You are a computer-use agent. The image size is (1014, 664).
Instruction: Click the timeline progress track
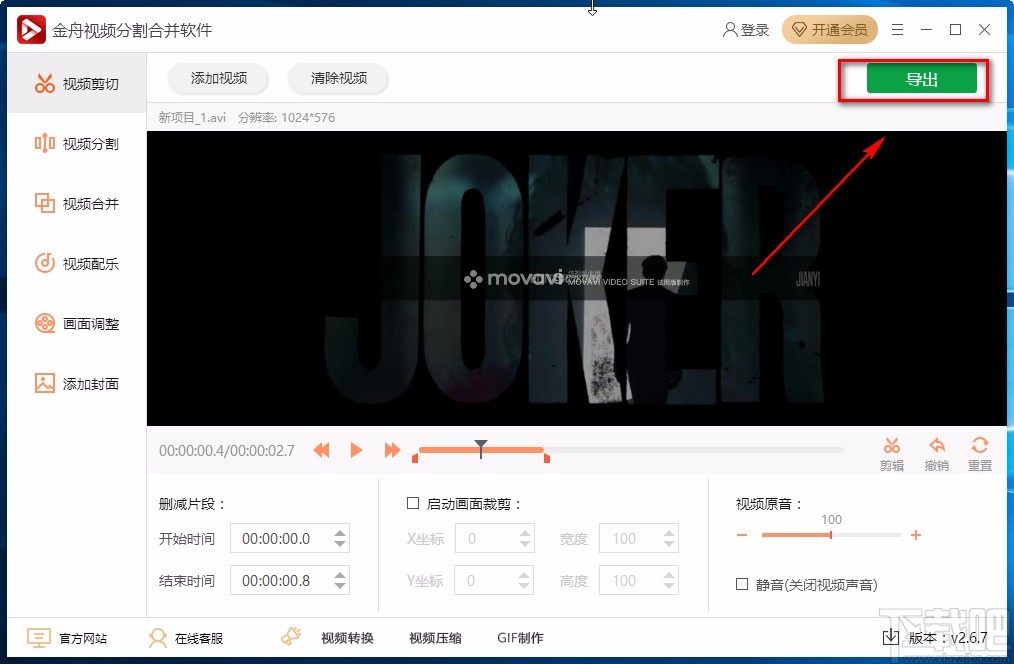click(631, 449)
